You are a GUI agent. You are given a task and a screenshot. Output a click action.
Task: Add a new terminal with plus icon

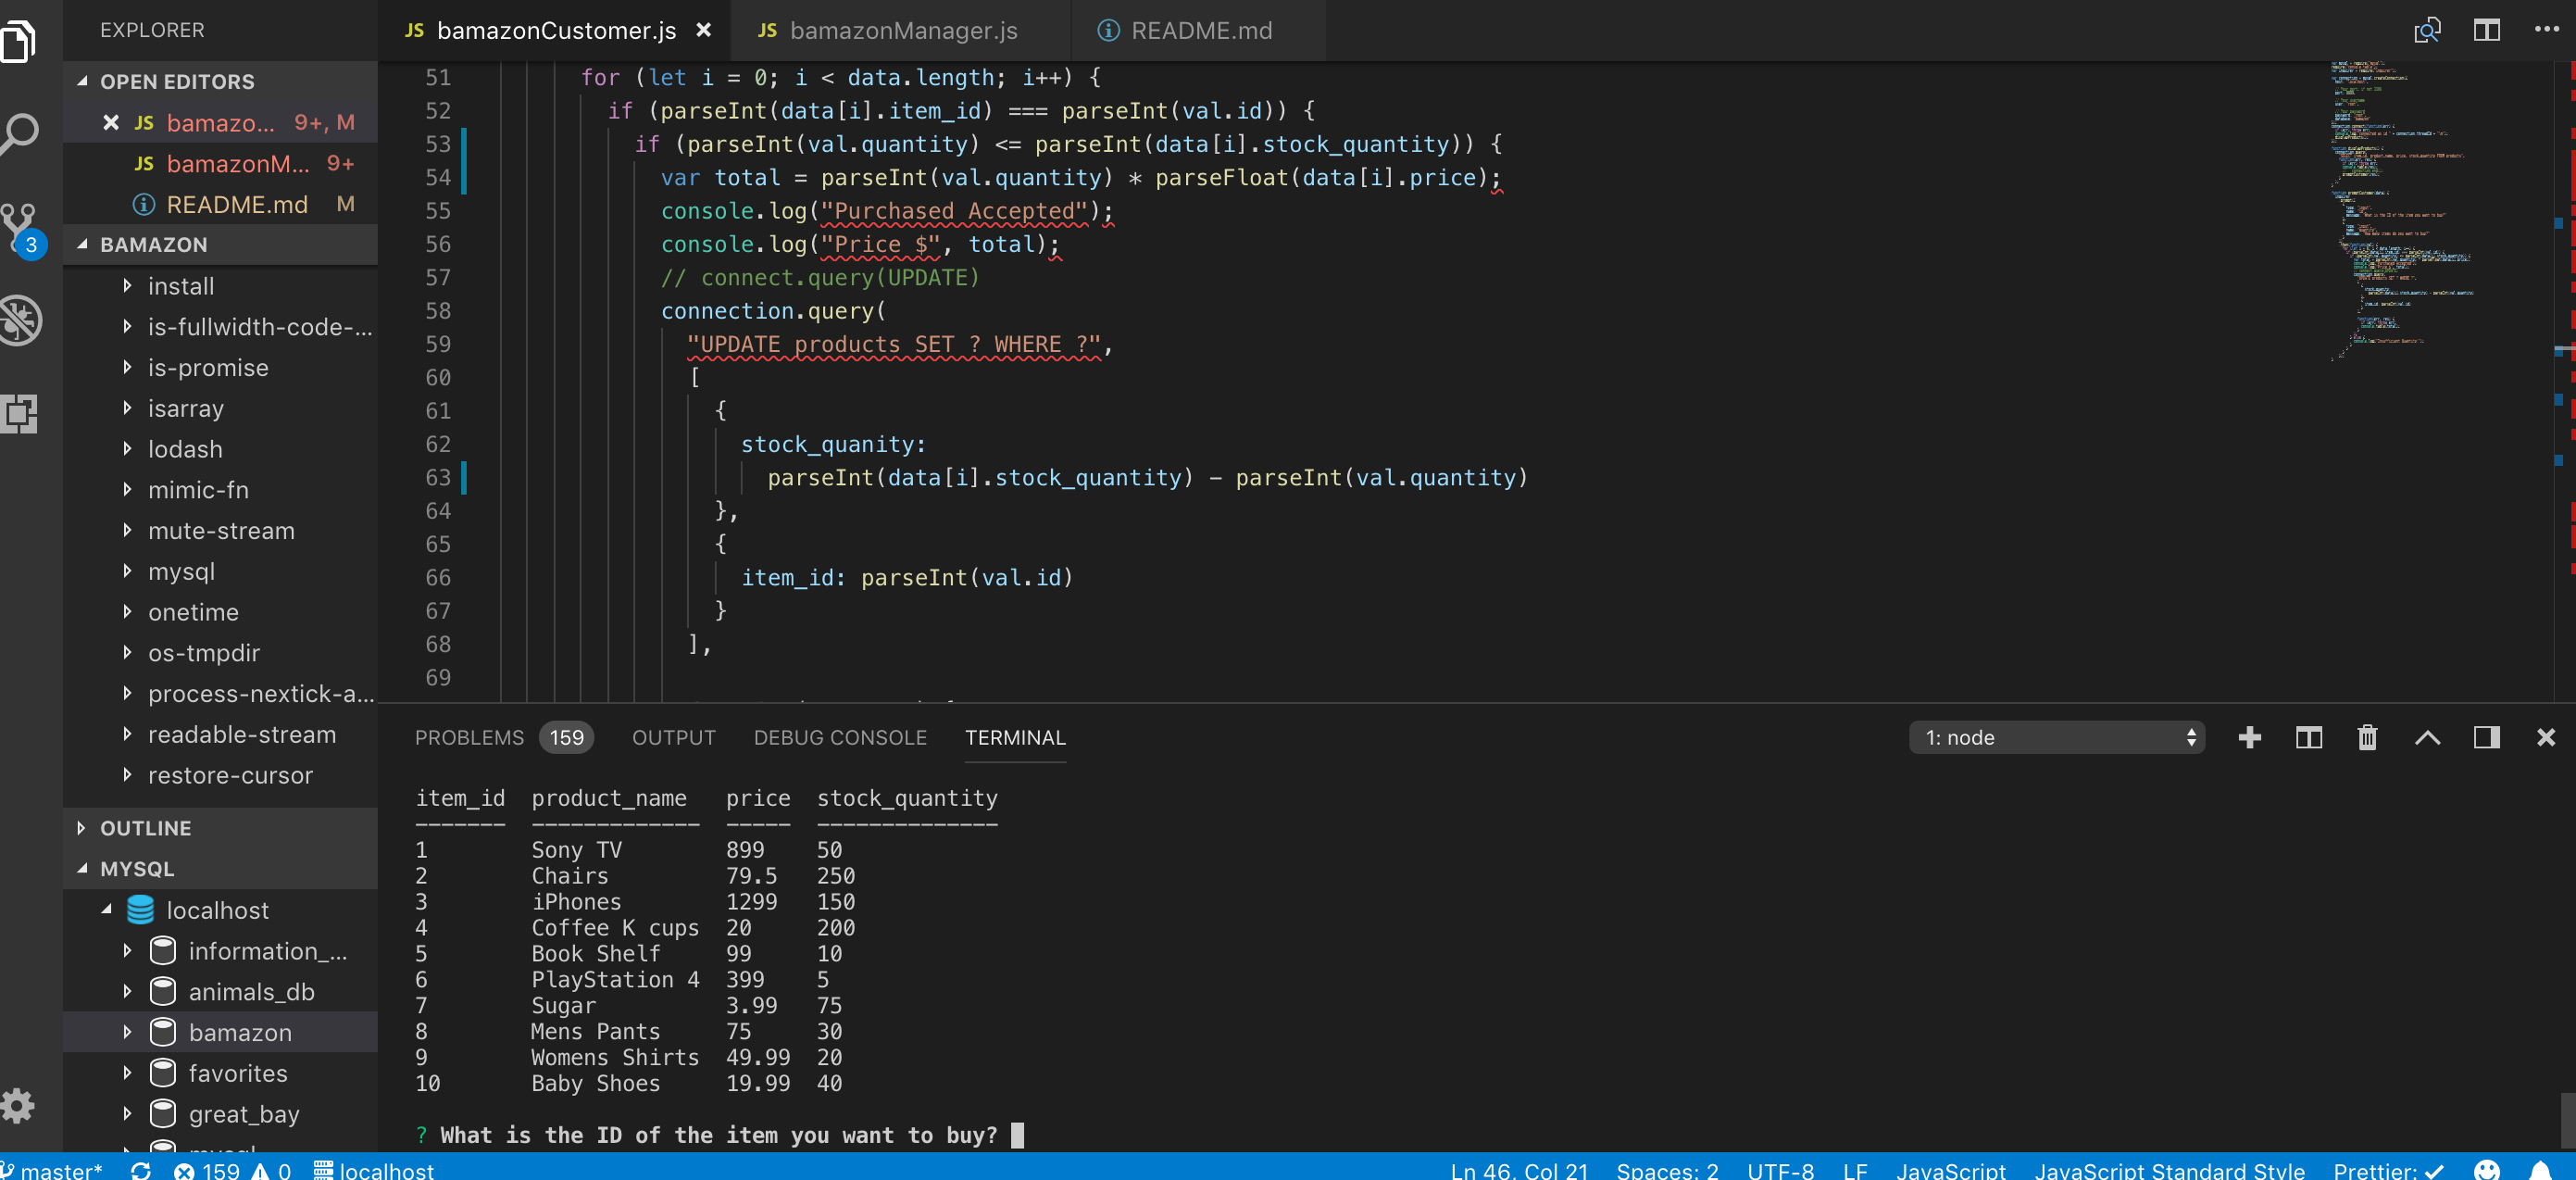click(x=2249, y=737)
